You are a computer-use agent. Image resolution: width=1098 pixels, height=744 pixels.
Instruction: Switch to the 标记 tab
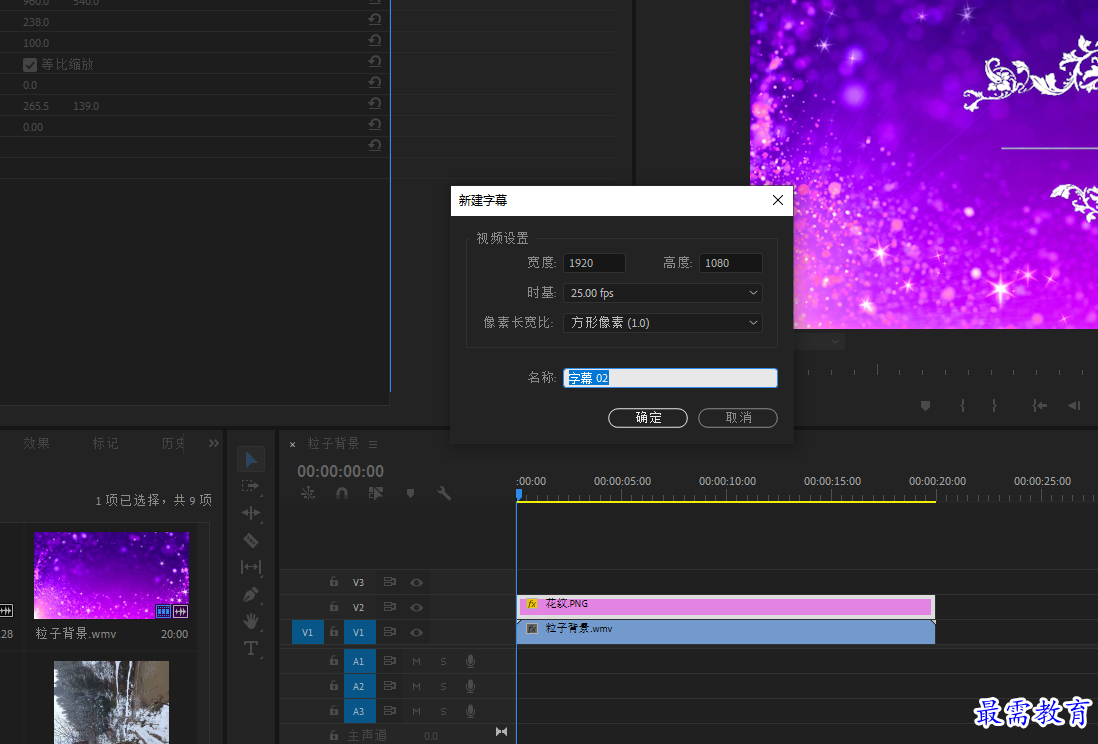pyautogui.click(x=106, y=443)
